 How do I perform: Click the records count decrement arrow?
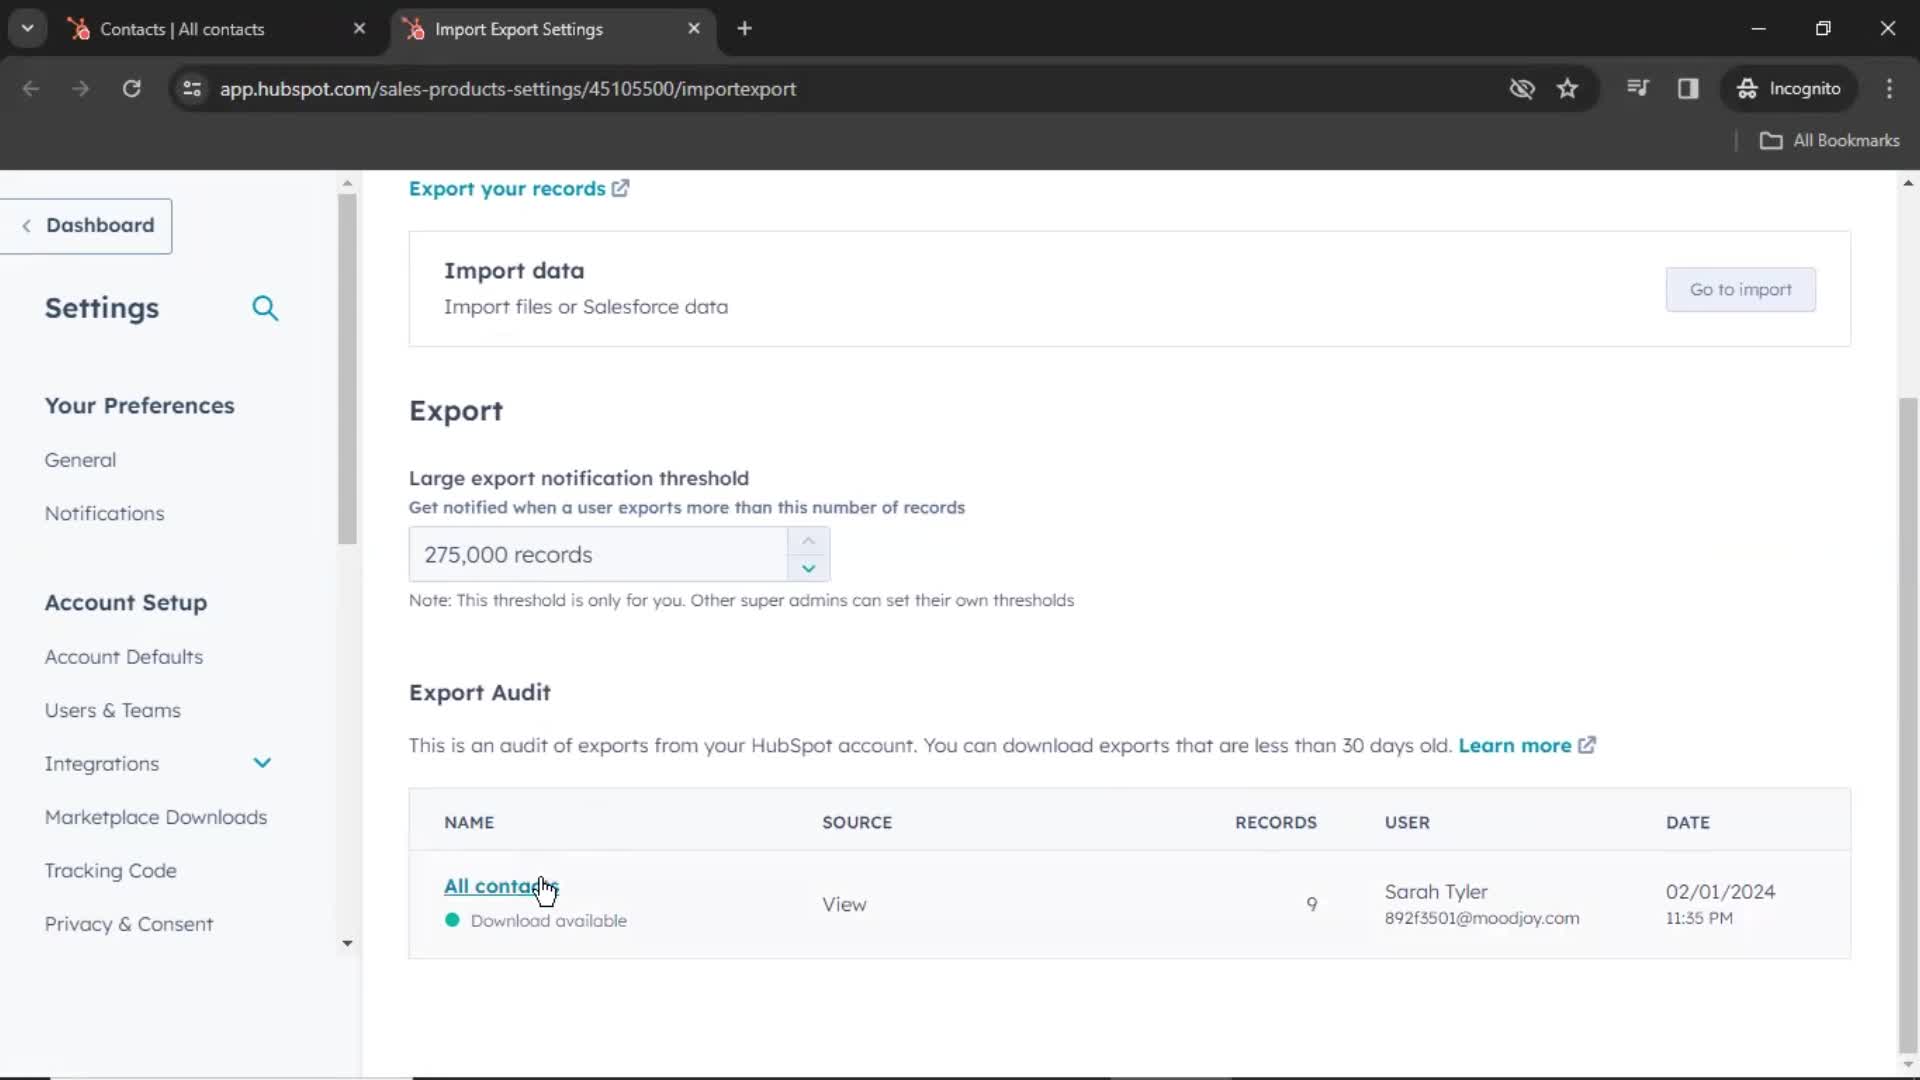coord(808,567)
